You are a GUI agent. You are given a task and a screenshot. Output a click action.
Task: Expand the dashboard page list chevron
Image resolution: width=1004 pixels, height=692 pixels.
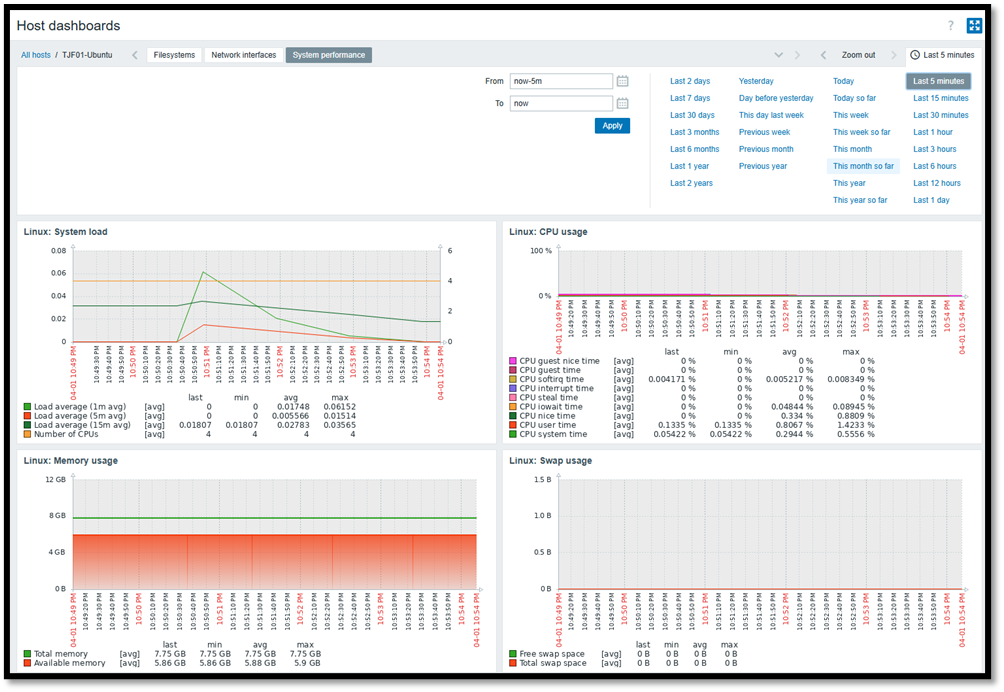point(779,55)
